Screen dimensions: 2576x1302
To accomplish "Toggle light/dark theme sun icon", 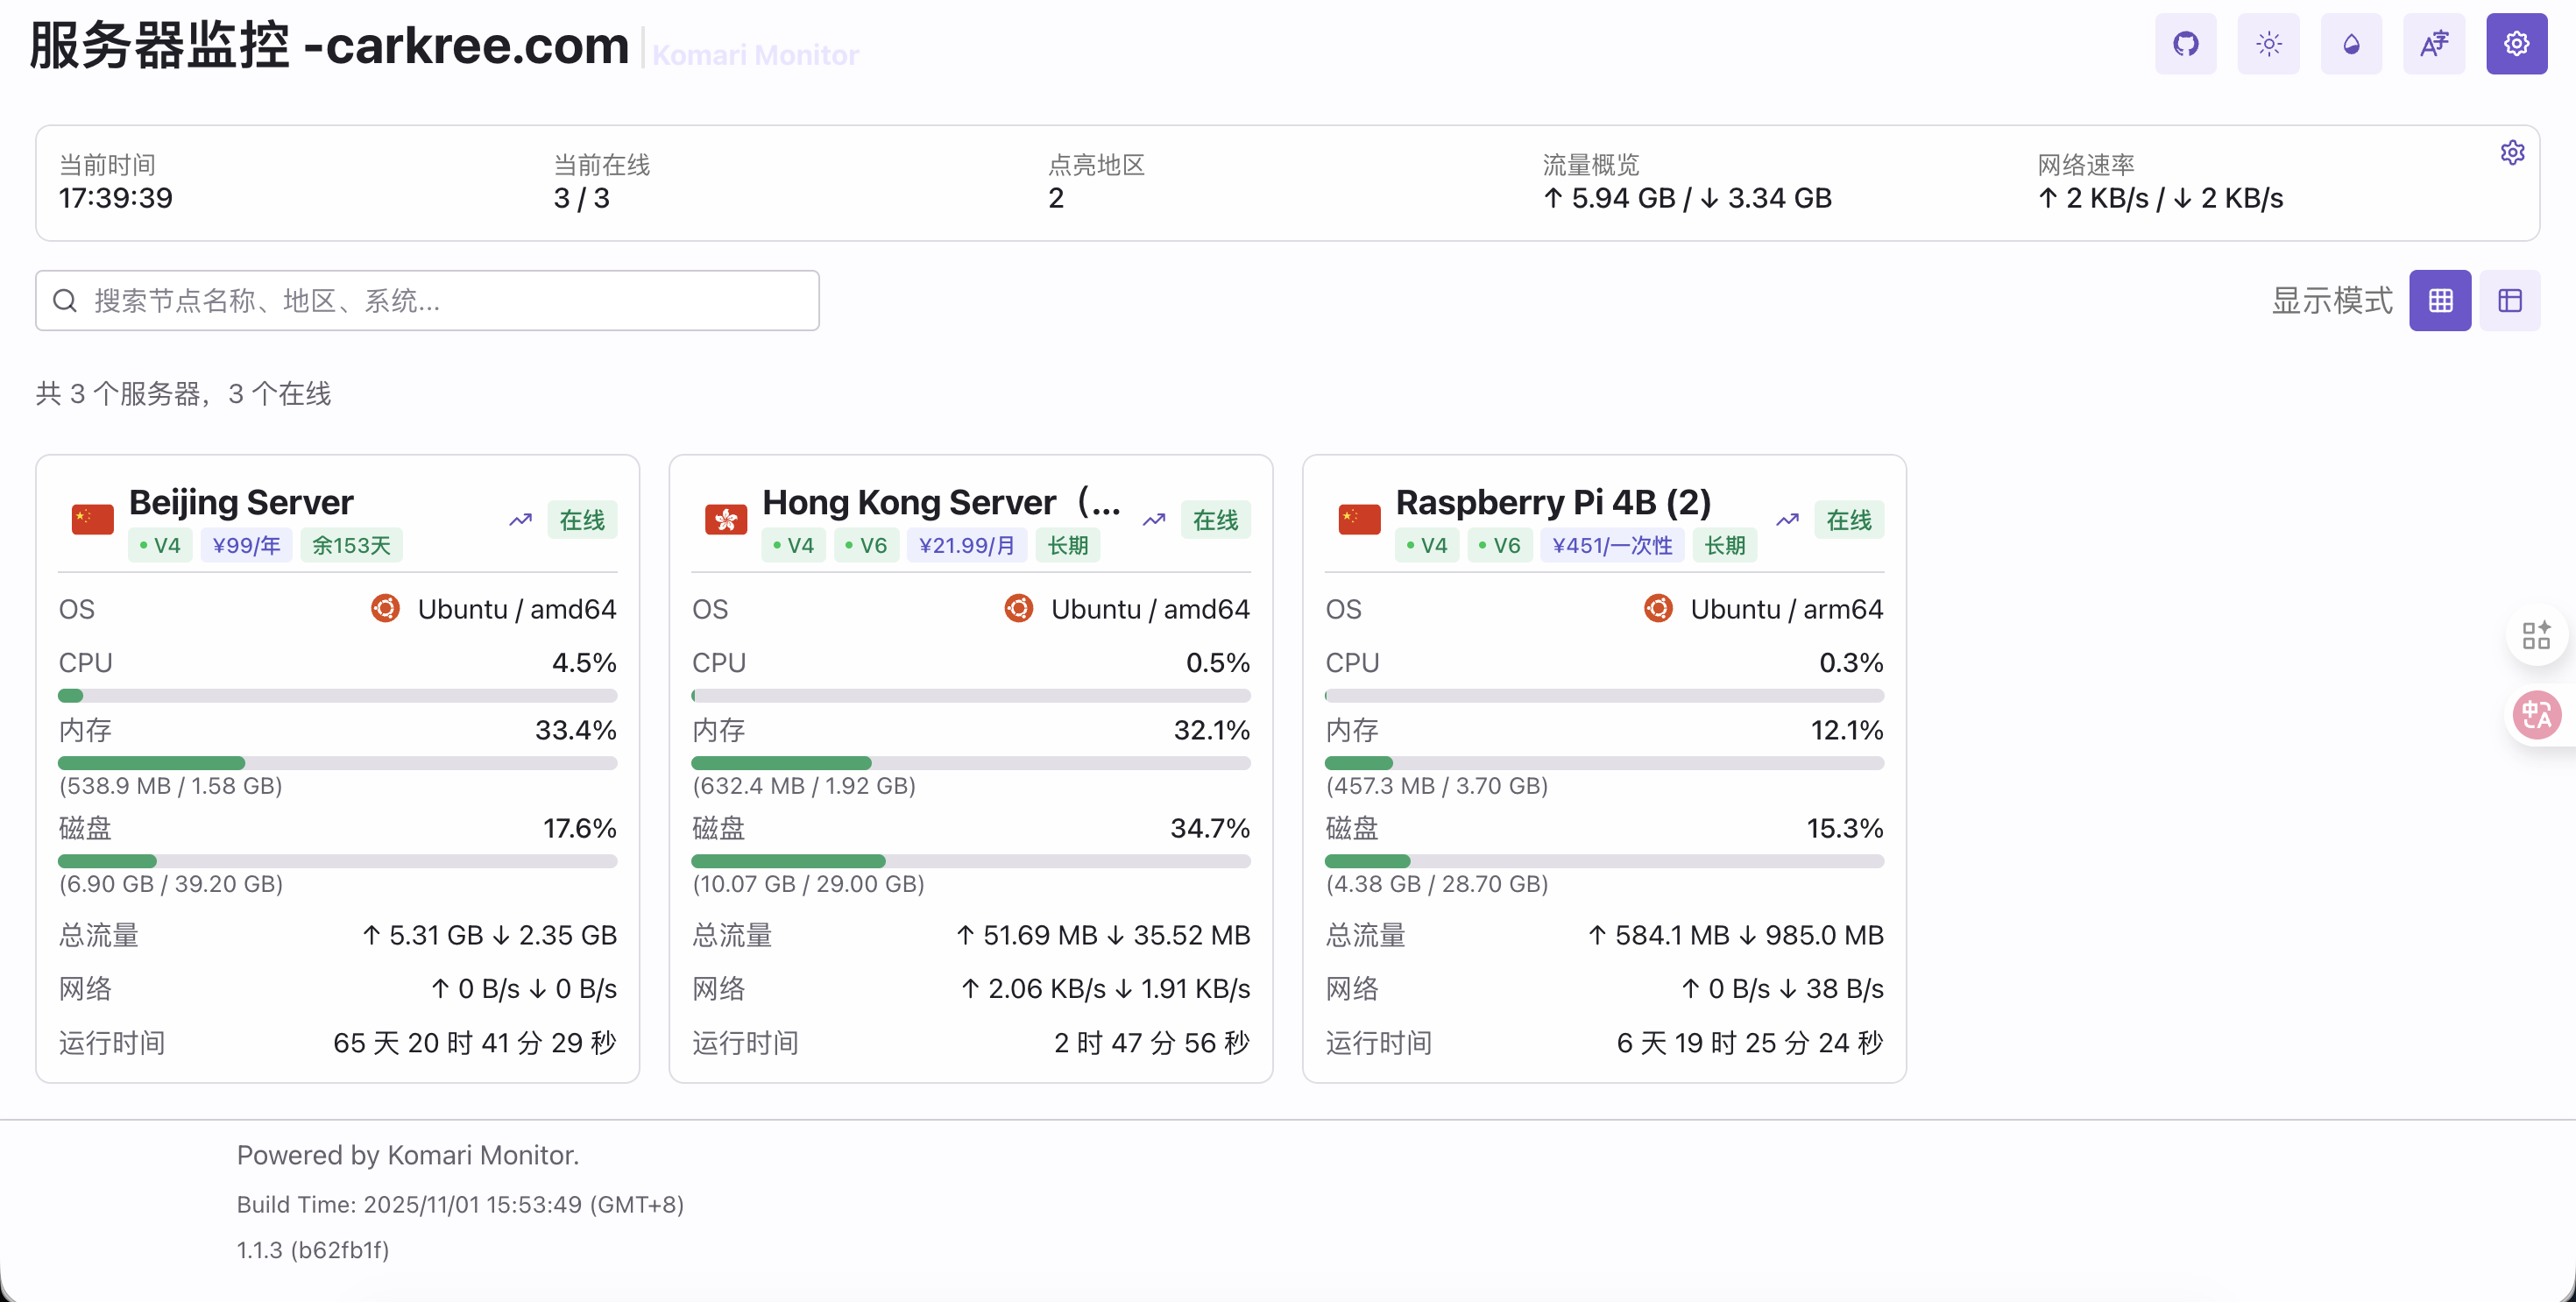I will click(2268, 44).
